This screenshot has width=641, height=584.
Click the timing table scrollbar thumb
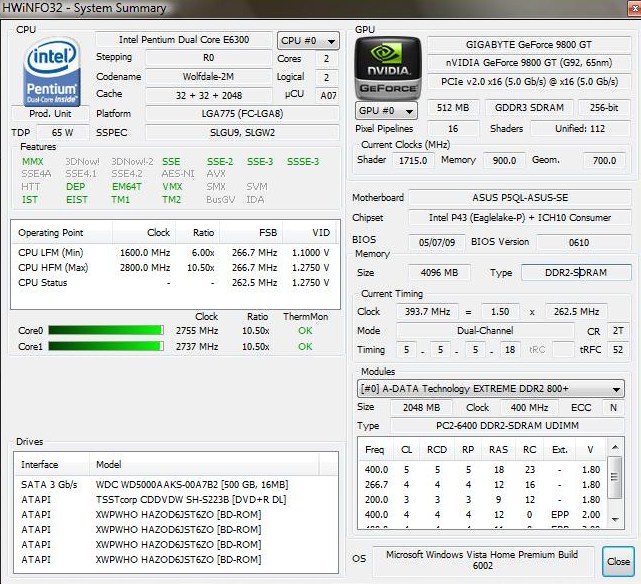point(614,477)
